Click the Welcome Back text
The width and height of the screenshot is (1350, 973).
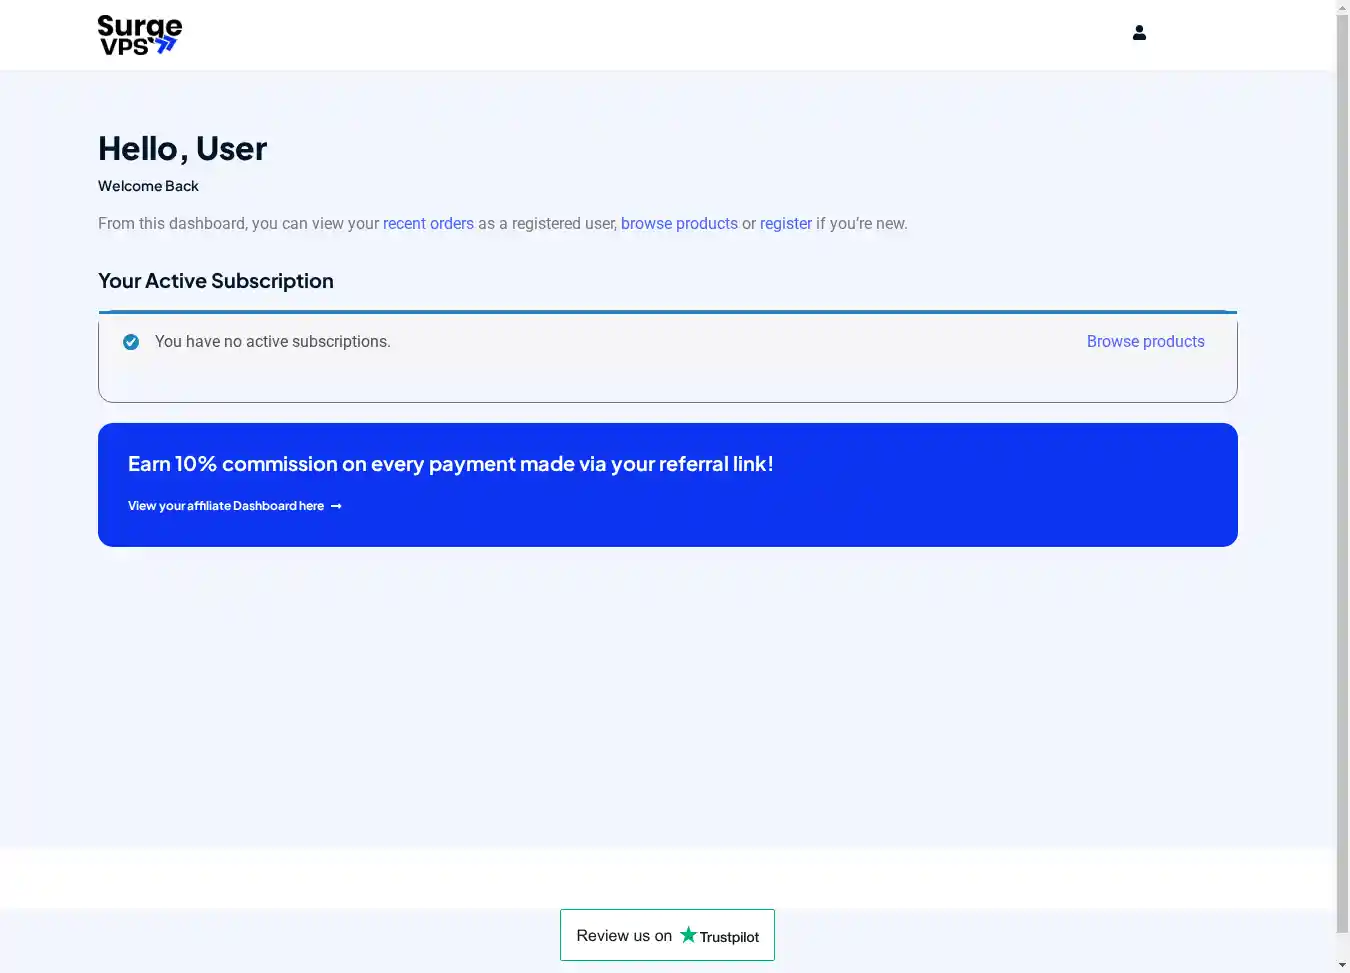coord(148,186)
